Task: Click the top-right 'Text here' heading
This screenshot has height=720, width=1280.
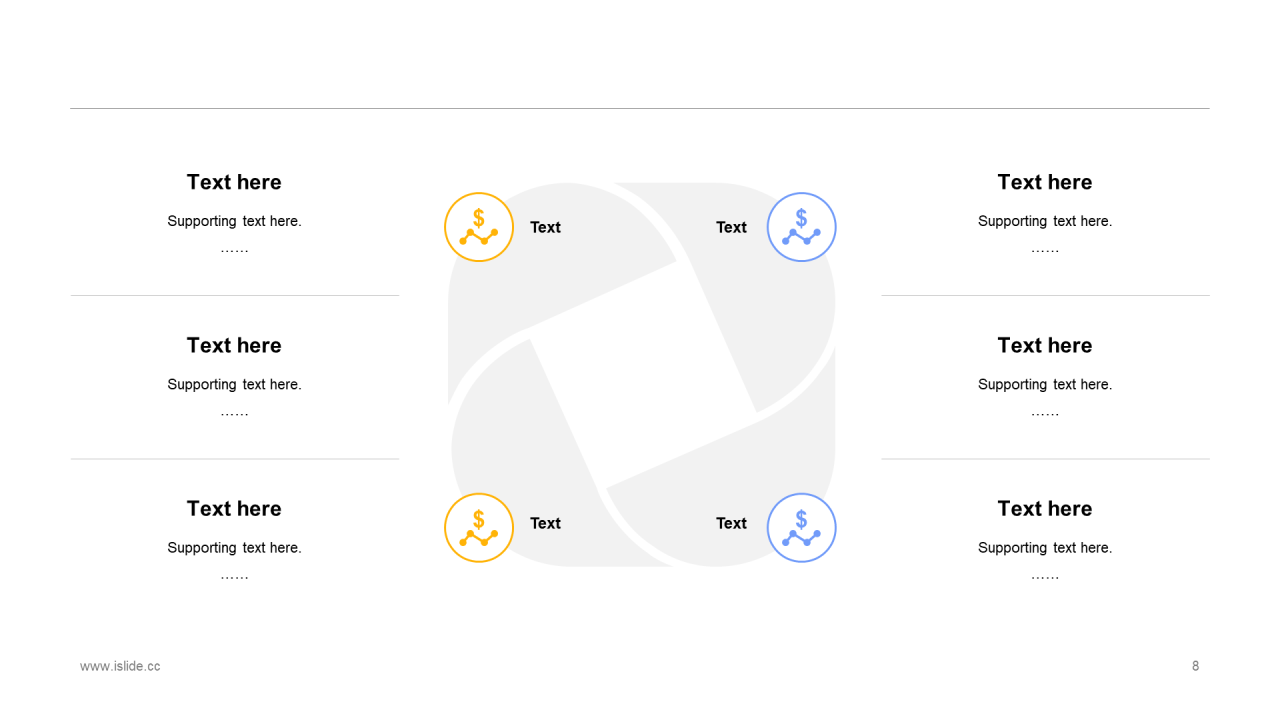Action: pos(1045,182)
